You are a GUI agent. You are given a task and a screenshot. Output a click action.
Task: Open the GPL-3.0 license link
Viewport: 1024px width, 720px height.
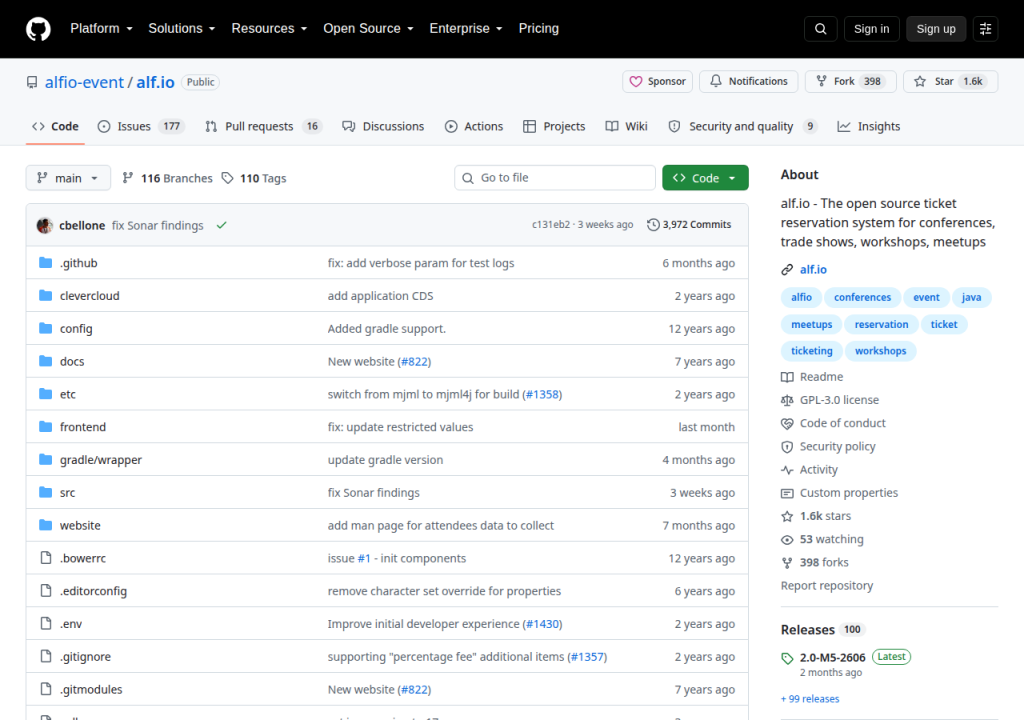[830, 400]
